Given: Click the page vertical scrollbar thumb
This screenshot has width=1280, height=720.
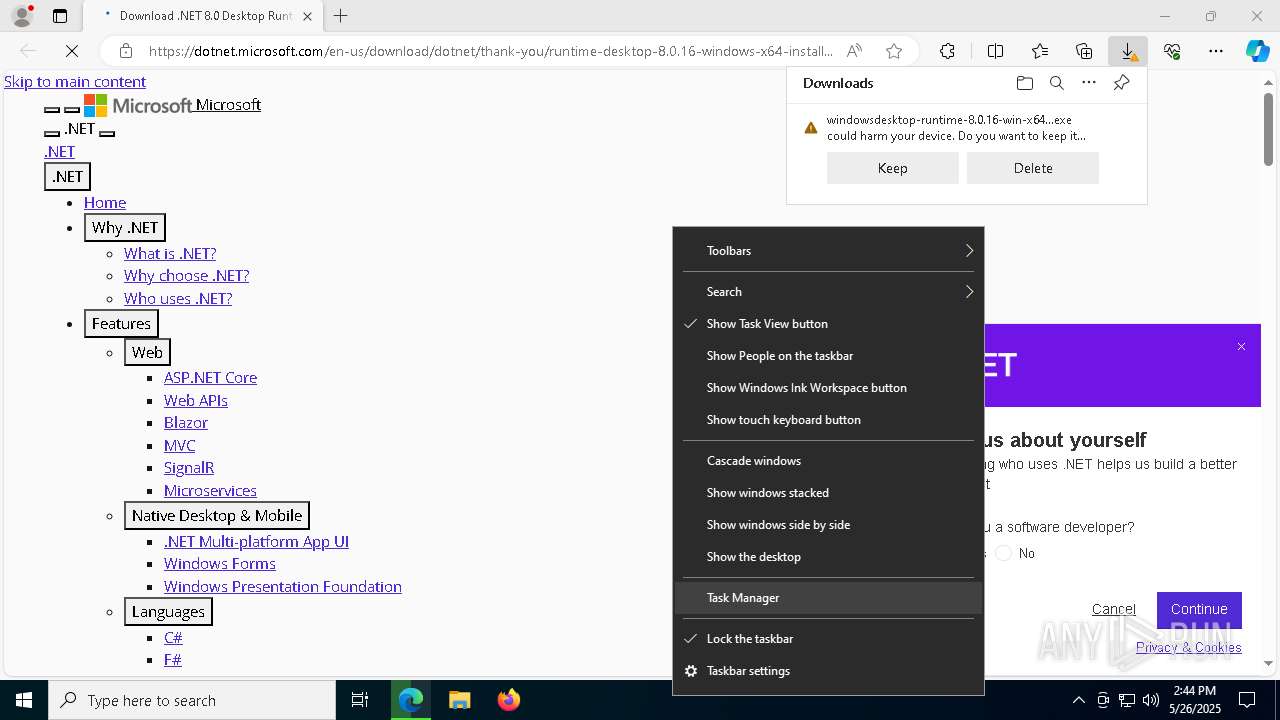Looking at the screenshot, I should point(1268,128).
